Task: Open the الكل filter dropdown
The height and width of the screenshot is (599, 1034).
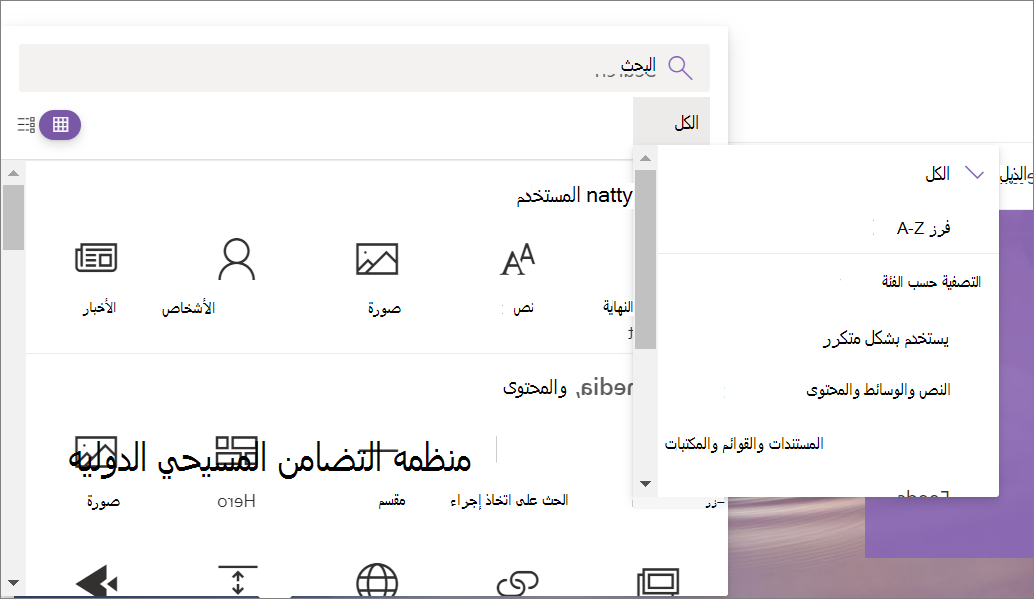Action: click(x=671, y=122)
